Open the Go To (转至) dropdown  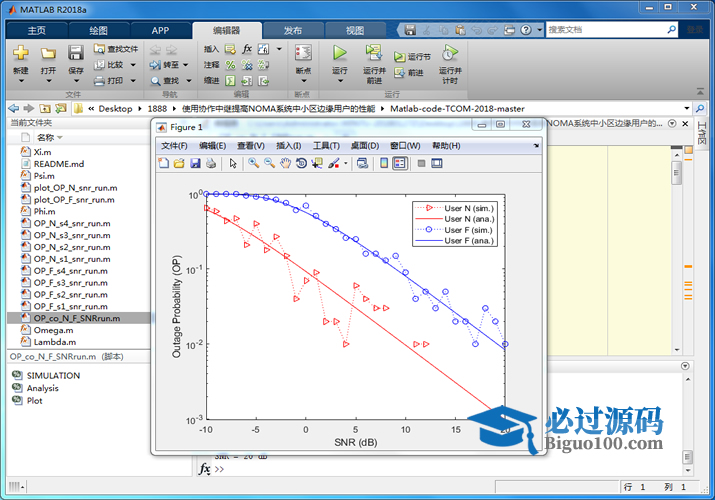click(186, 65)
